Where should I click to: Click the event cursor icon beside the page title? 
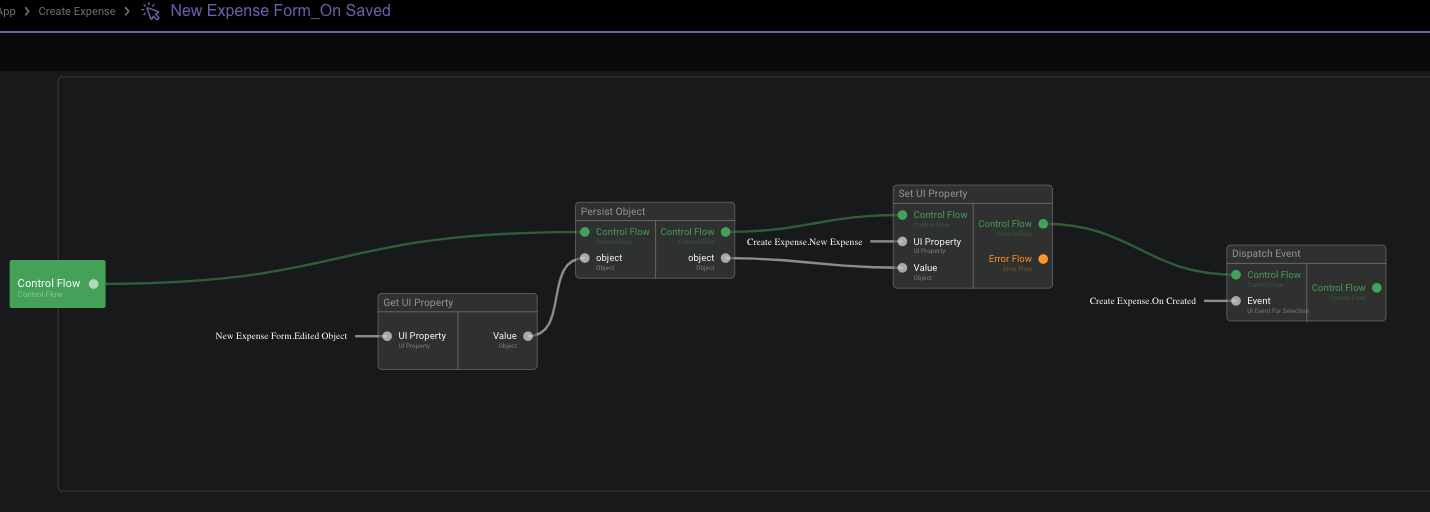[151, 11]
